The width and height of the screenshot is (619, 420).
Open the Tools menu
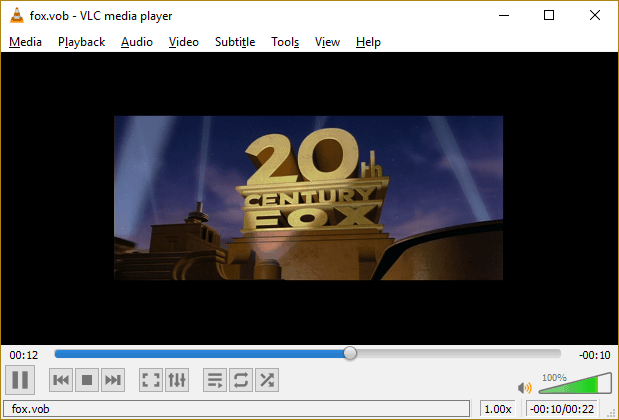point(285,42)
